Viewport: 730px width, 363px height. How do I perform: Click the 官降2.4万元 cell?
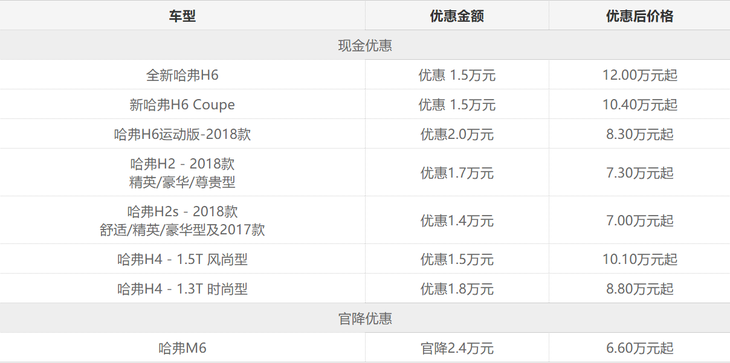point(457,348)
